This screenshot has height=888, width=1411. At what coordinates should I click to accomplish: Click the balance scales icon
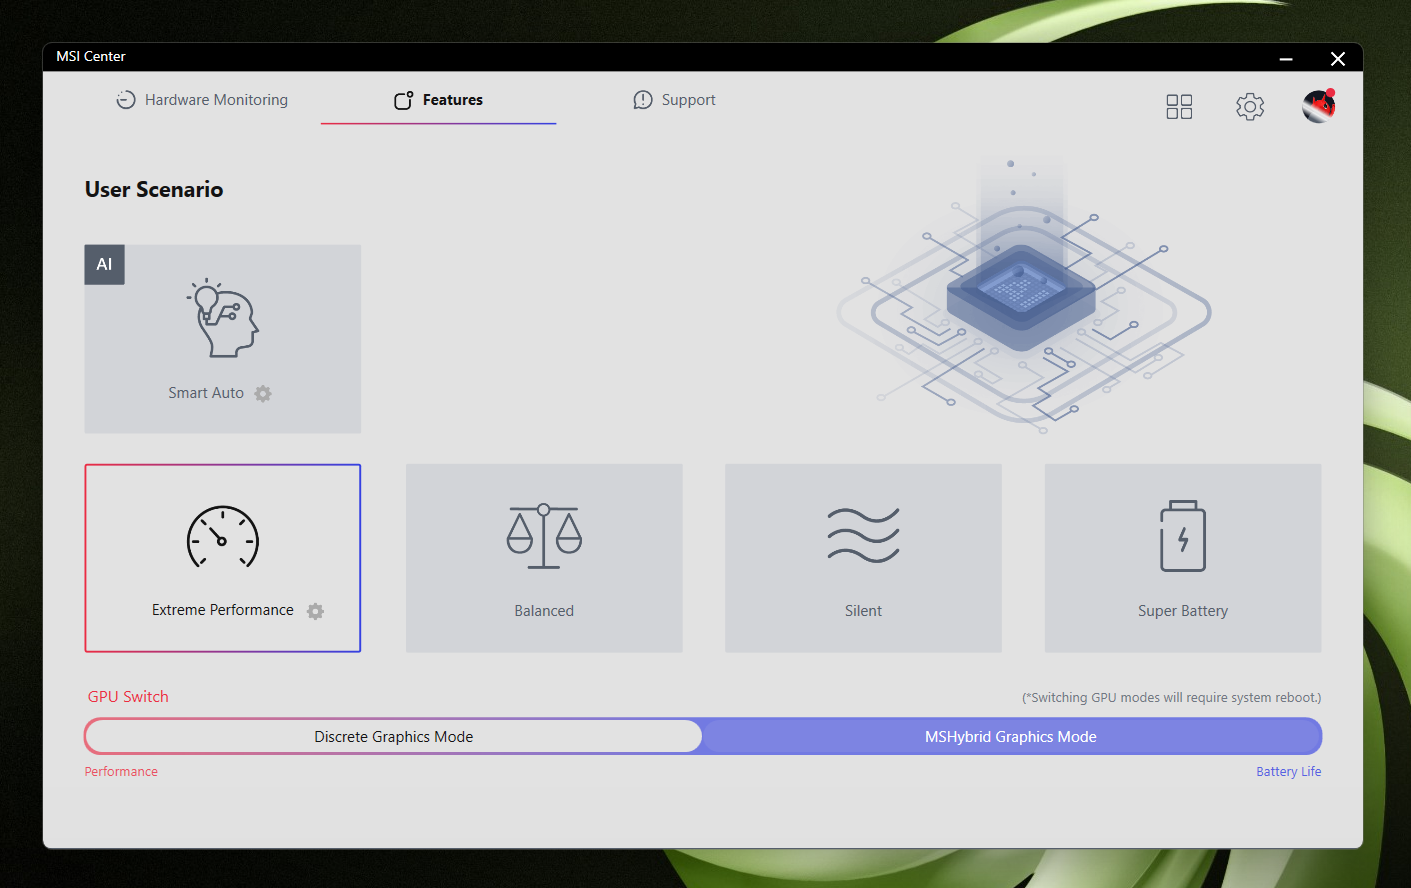click(x=544, y=536)
